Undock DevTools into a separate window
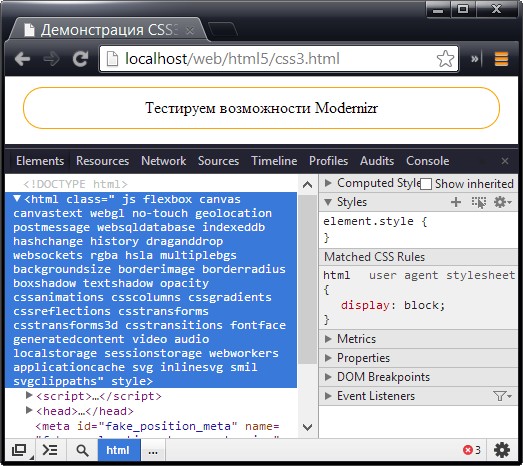 coord(20,450)
